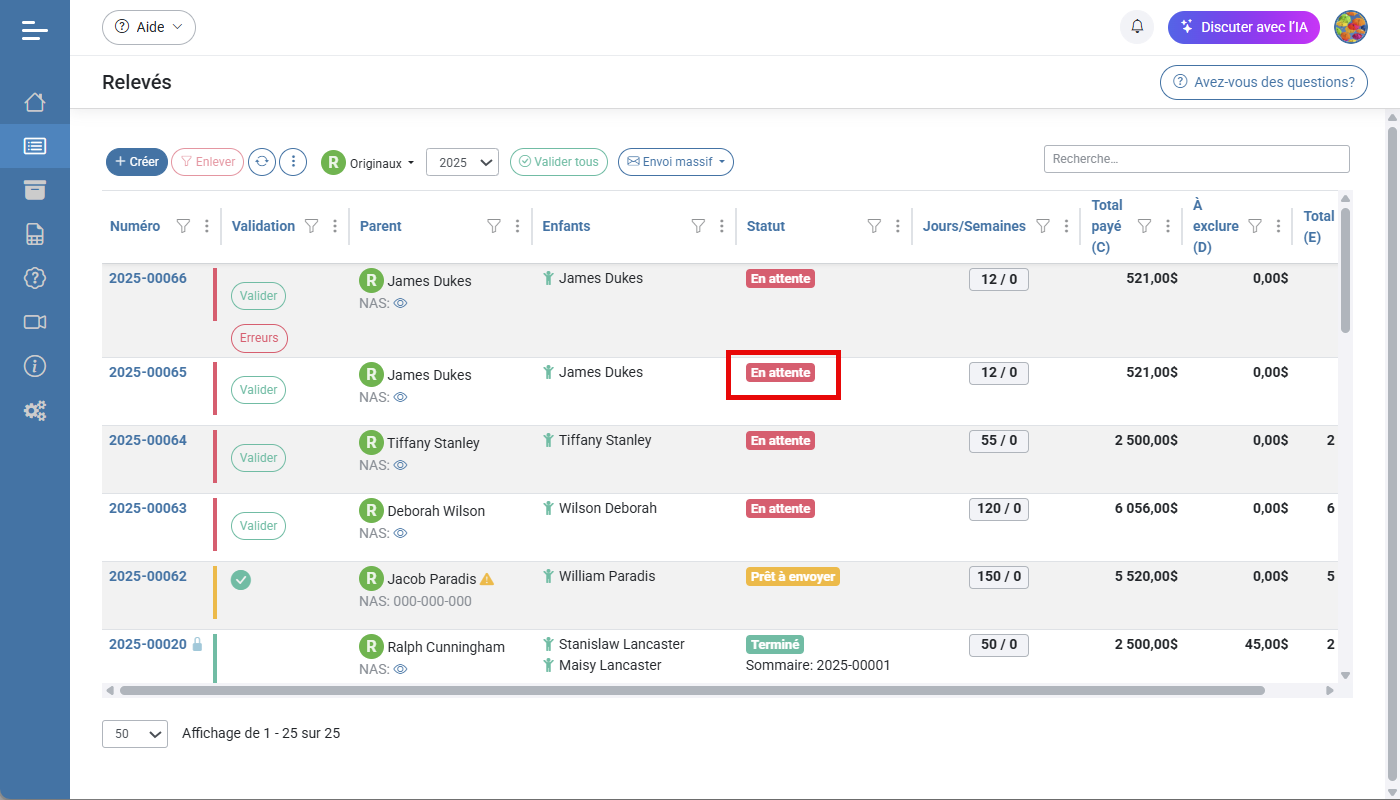Show the NAS for Deborah Wilson

tap(400, 533)
